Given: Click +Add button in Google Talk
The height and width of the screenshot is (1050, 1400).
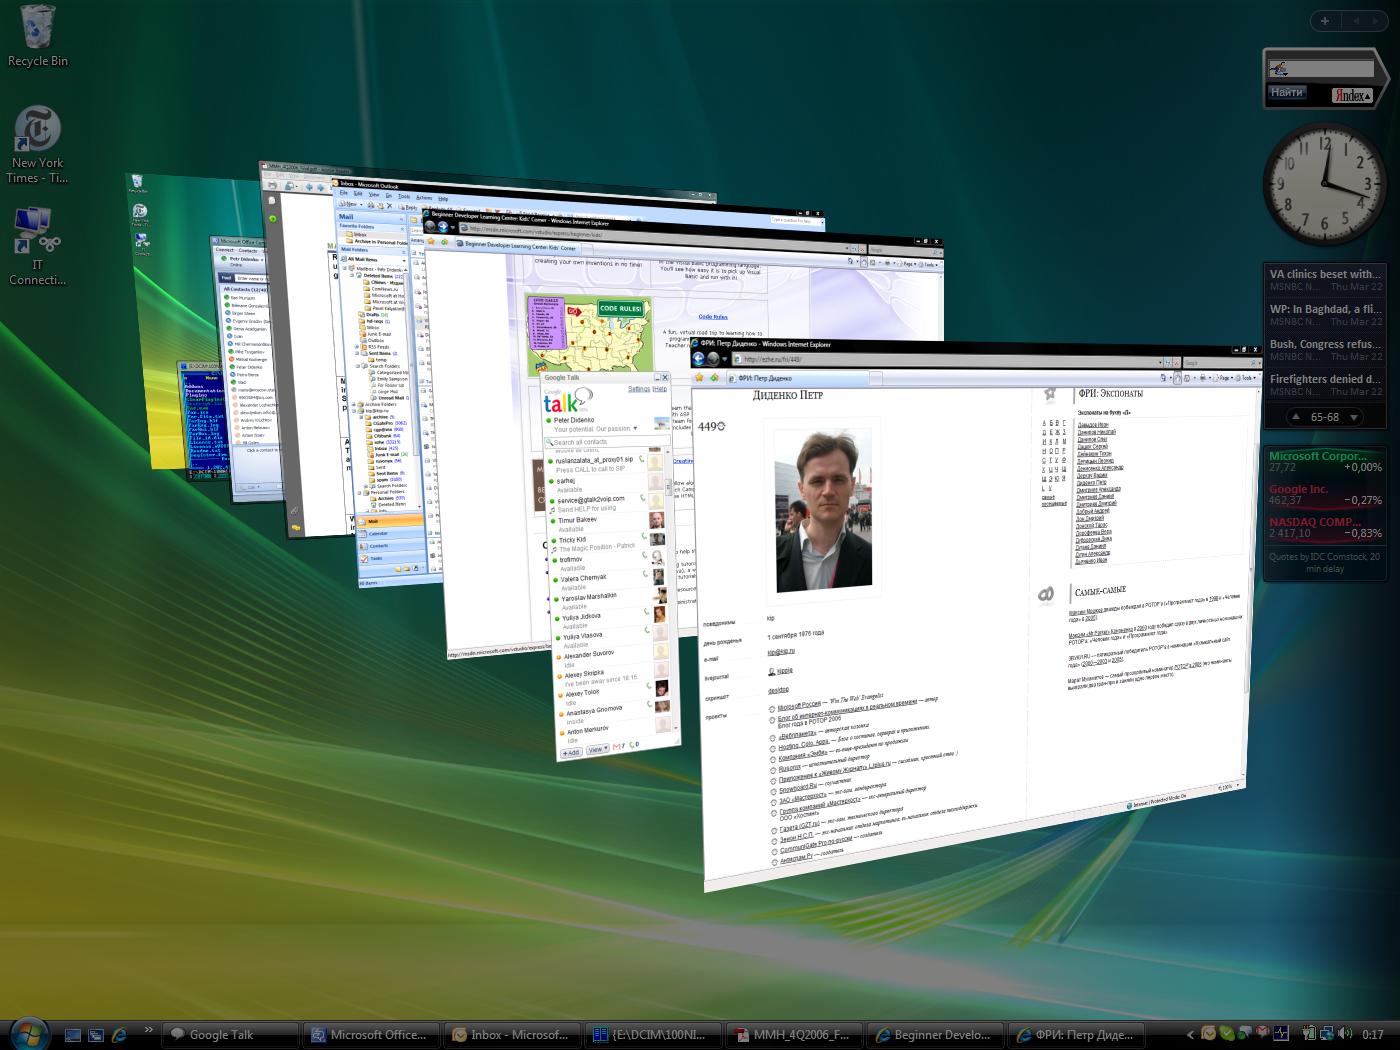Looking at the screenshot, I should pyautogui.click(x=571, y=751).
